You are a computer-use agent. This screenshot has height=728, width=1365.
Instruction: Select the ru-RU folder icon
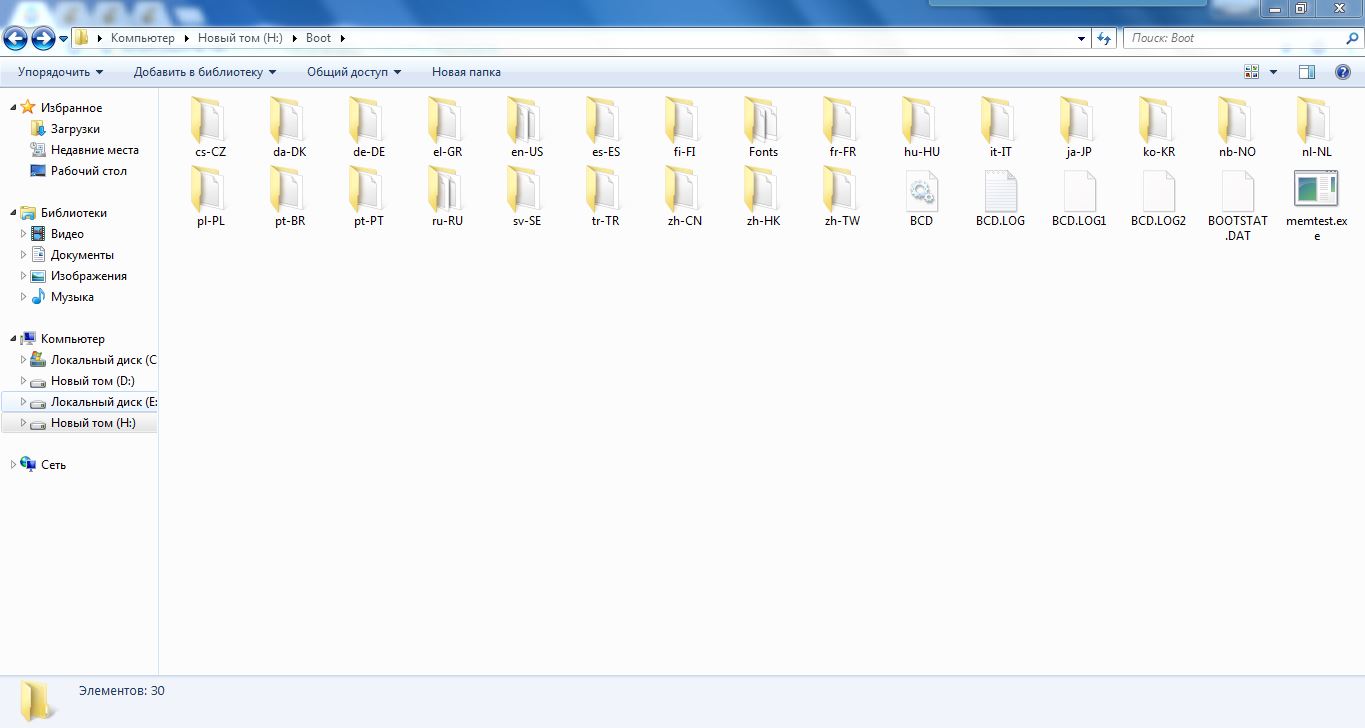(447, 190)
